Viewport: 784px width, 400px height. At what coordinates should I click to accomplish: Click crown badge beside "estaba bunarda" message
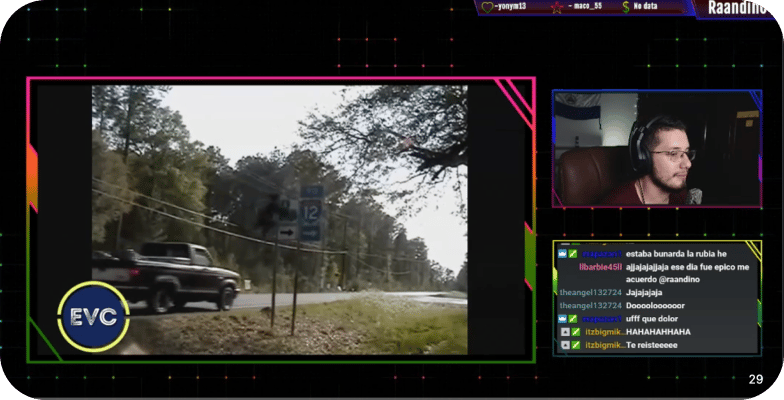(x=563, y=254)
